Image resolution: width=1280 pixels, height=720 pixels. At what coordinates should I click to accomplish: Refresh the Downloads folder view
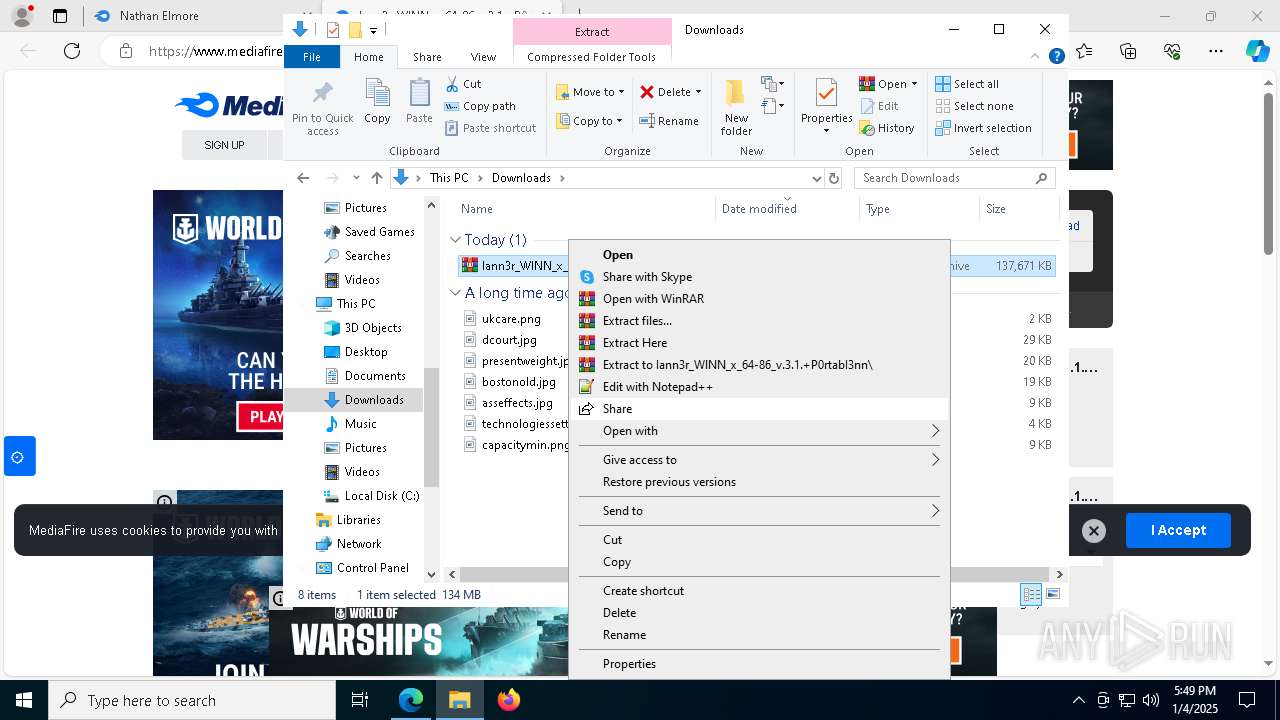point(834,178)
